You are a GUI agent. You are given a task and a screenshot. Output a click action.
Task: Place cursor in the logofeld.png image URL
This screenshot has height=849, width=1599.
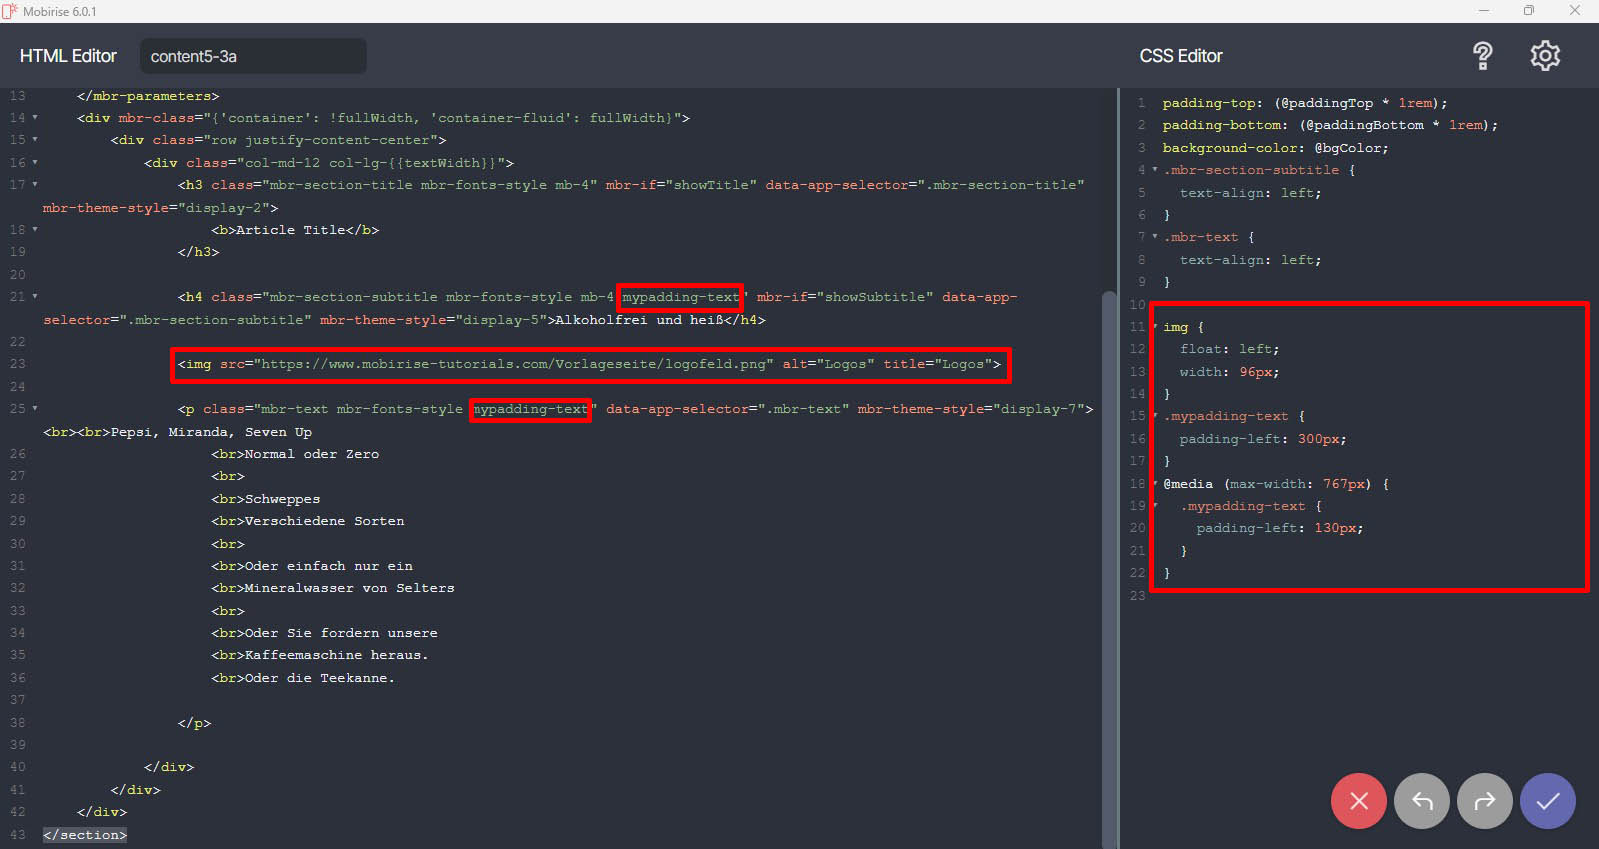(516, 364)
